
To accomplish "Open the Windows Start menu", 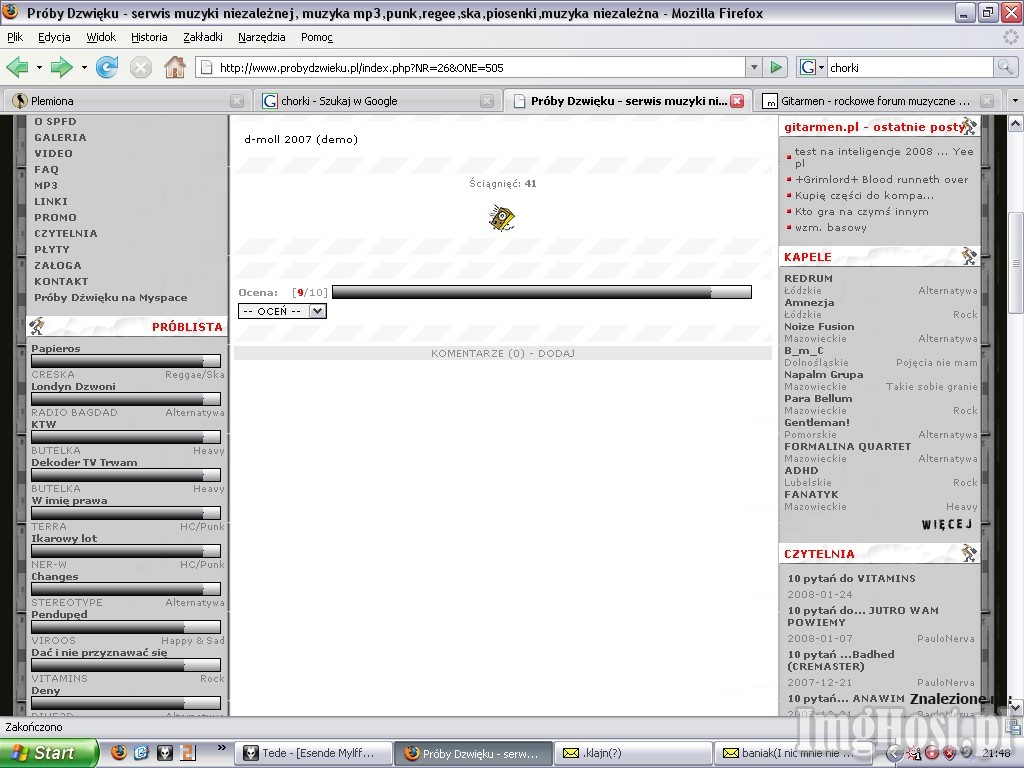I will tap(49, 753).
